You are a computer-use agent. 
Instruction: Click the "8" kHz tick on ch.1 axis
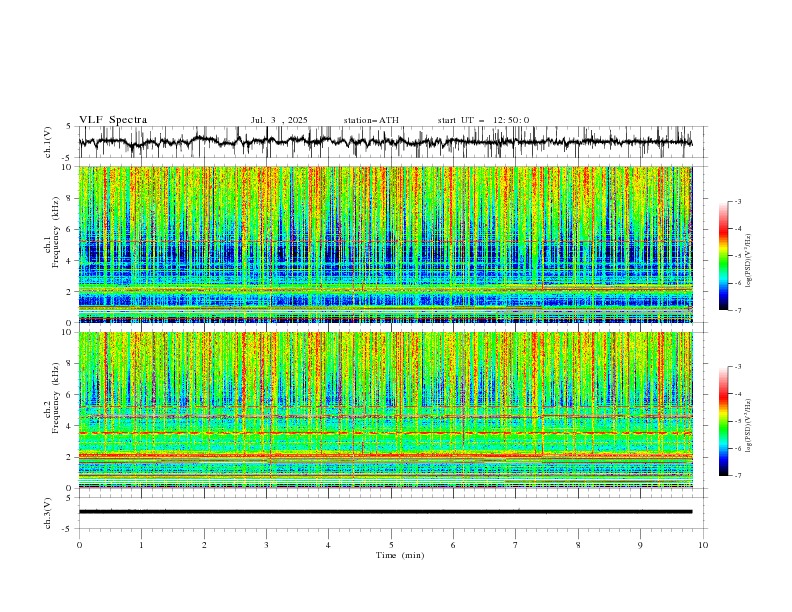point(71,198)
